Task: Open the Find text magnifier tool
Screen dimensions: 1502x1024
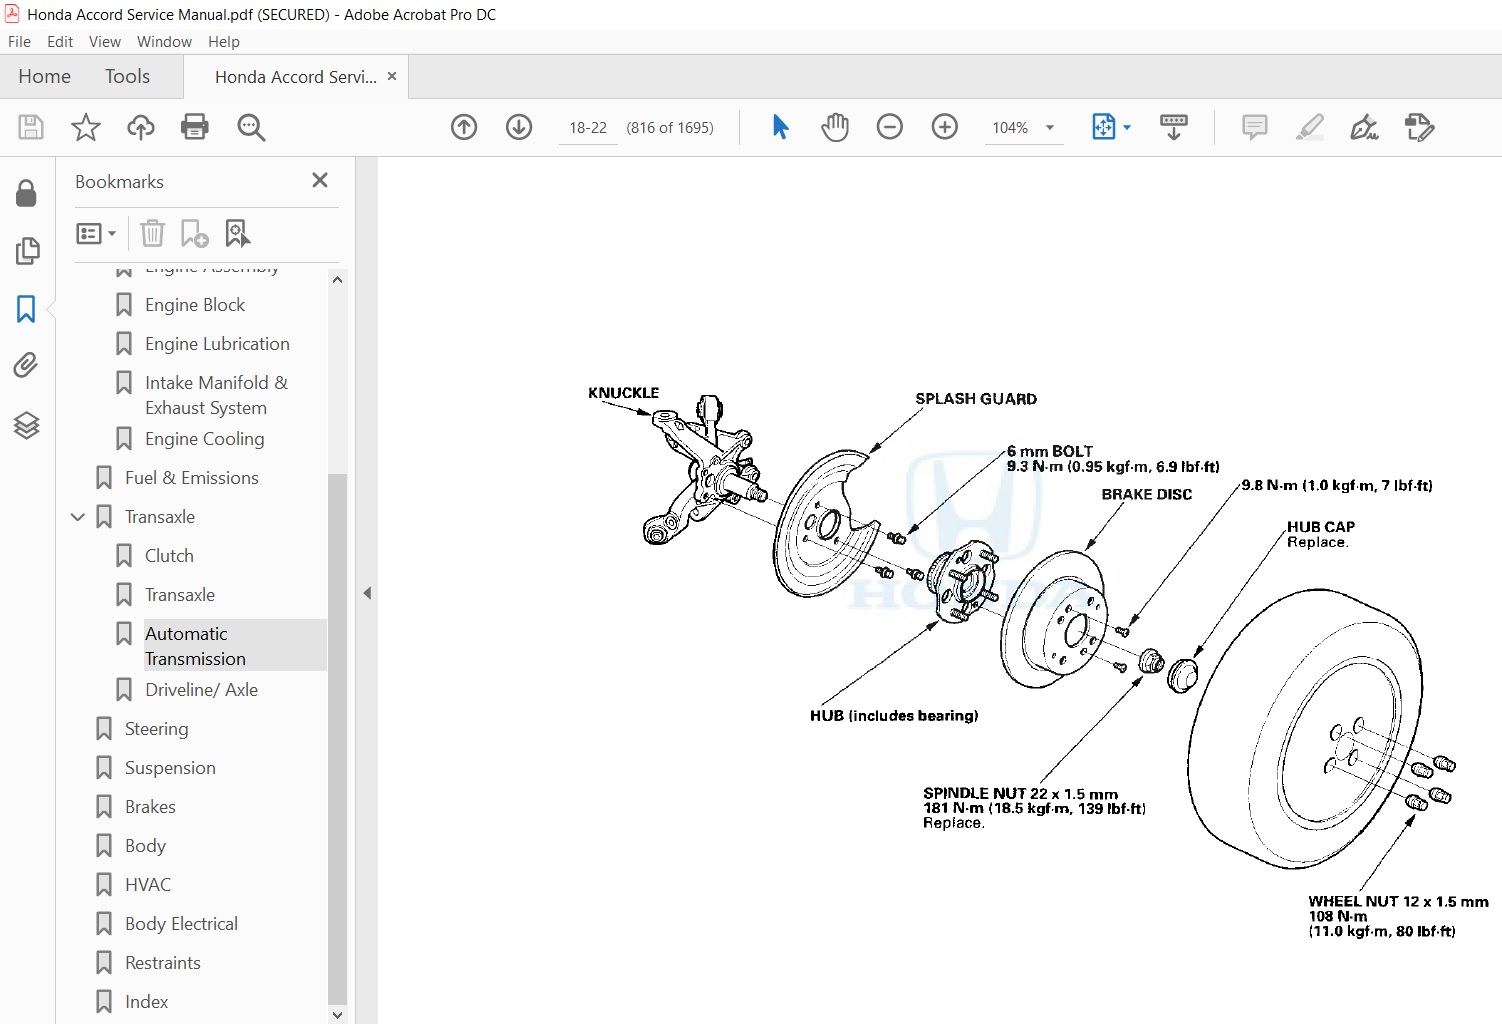Action: [x=251, y=127]
